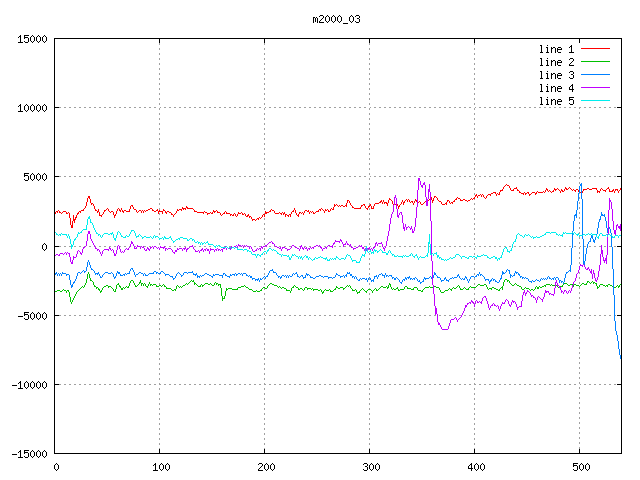The width and height of the screenshot is (640, 480).
Task: Select the -15000 y-axis tick label
Action: point(29,454)
